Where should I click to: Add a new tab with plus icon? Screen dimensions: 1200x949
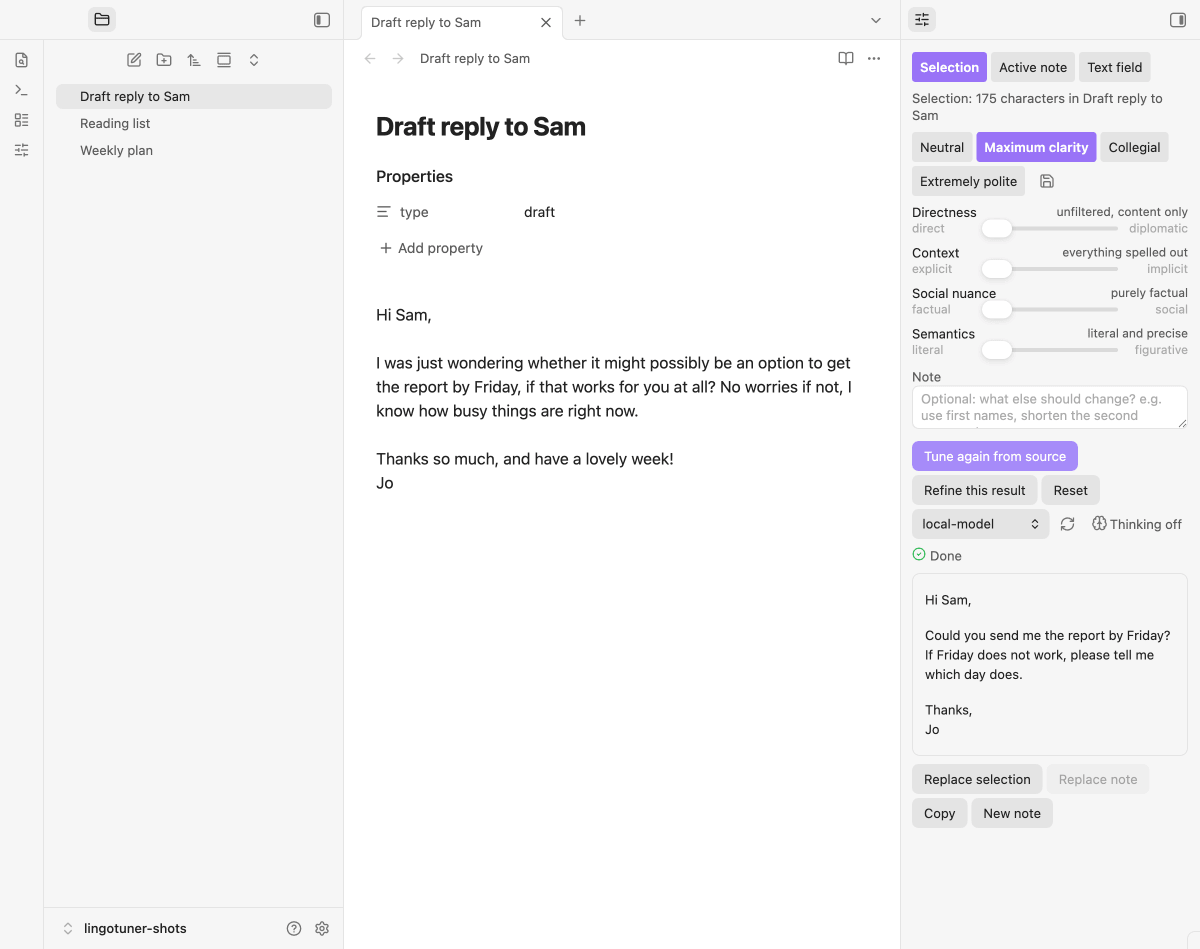coord(580,21)
